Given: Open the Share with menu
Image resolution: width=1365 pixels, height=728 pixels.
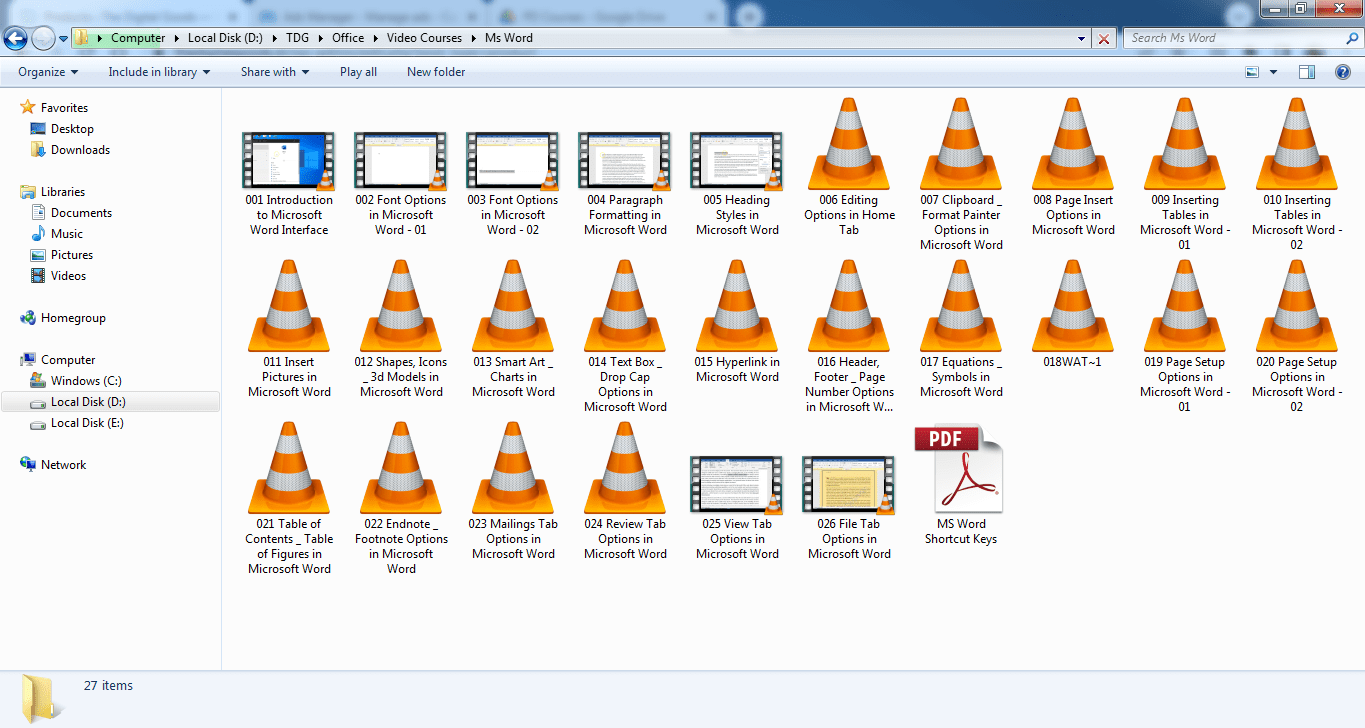Looking at the screenshot, I should click(x=275, y=72).
